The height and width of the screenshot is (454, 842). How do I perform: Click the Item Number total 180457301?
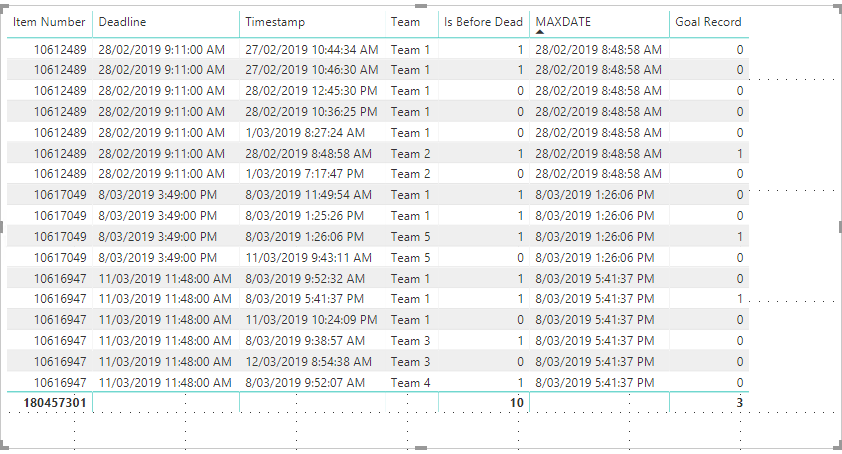55,403
